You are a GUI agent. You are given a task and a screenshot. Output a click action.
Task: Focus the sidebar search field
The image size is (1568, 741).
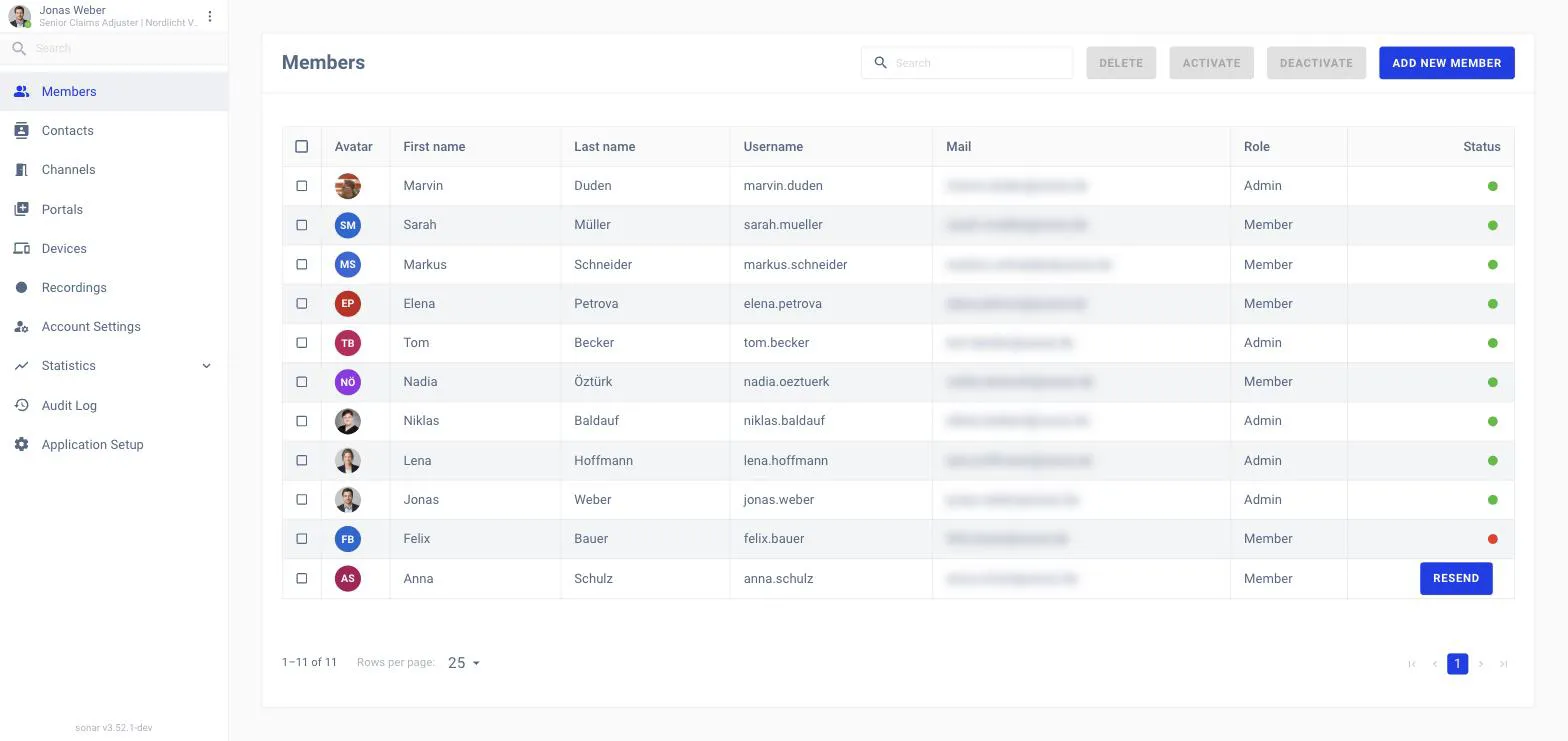(x=114, y=48)
